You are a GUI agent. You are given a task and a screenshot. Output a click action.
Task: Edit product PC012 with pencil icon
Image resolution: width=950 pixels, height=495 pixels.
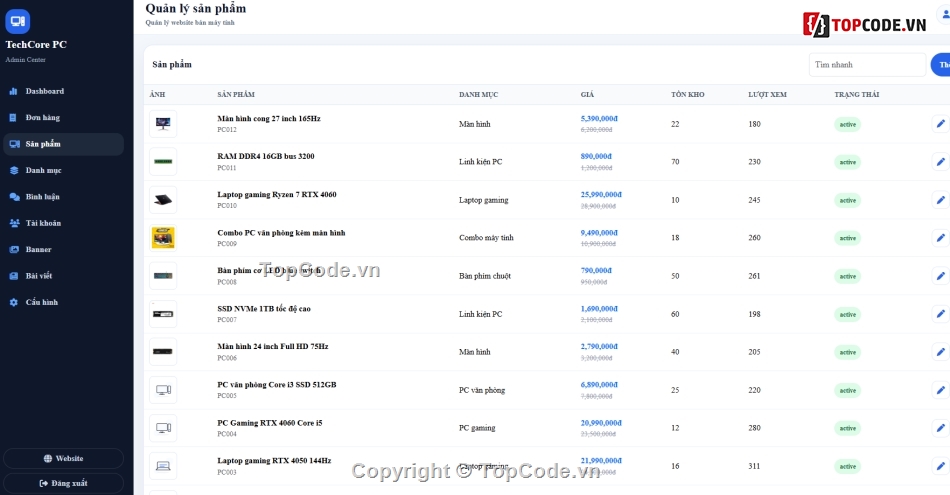click(940, 124)
